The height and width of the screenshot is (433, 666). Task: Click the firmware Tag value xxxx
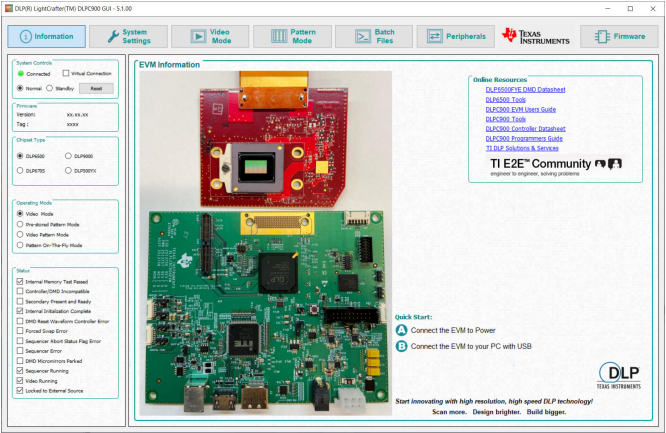pyautogui.click(x=73, y=125)
